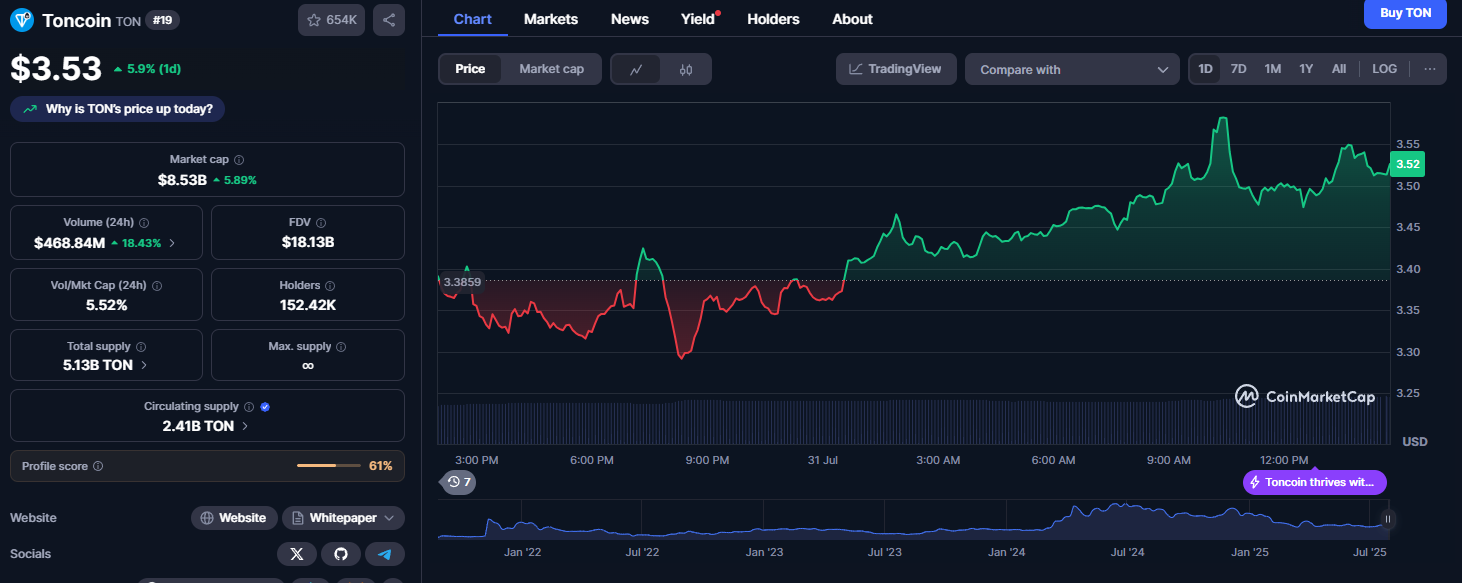Add Toncoin to watchlist star 654K
The image size is (1462, 583).
[331, 20]
